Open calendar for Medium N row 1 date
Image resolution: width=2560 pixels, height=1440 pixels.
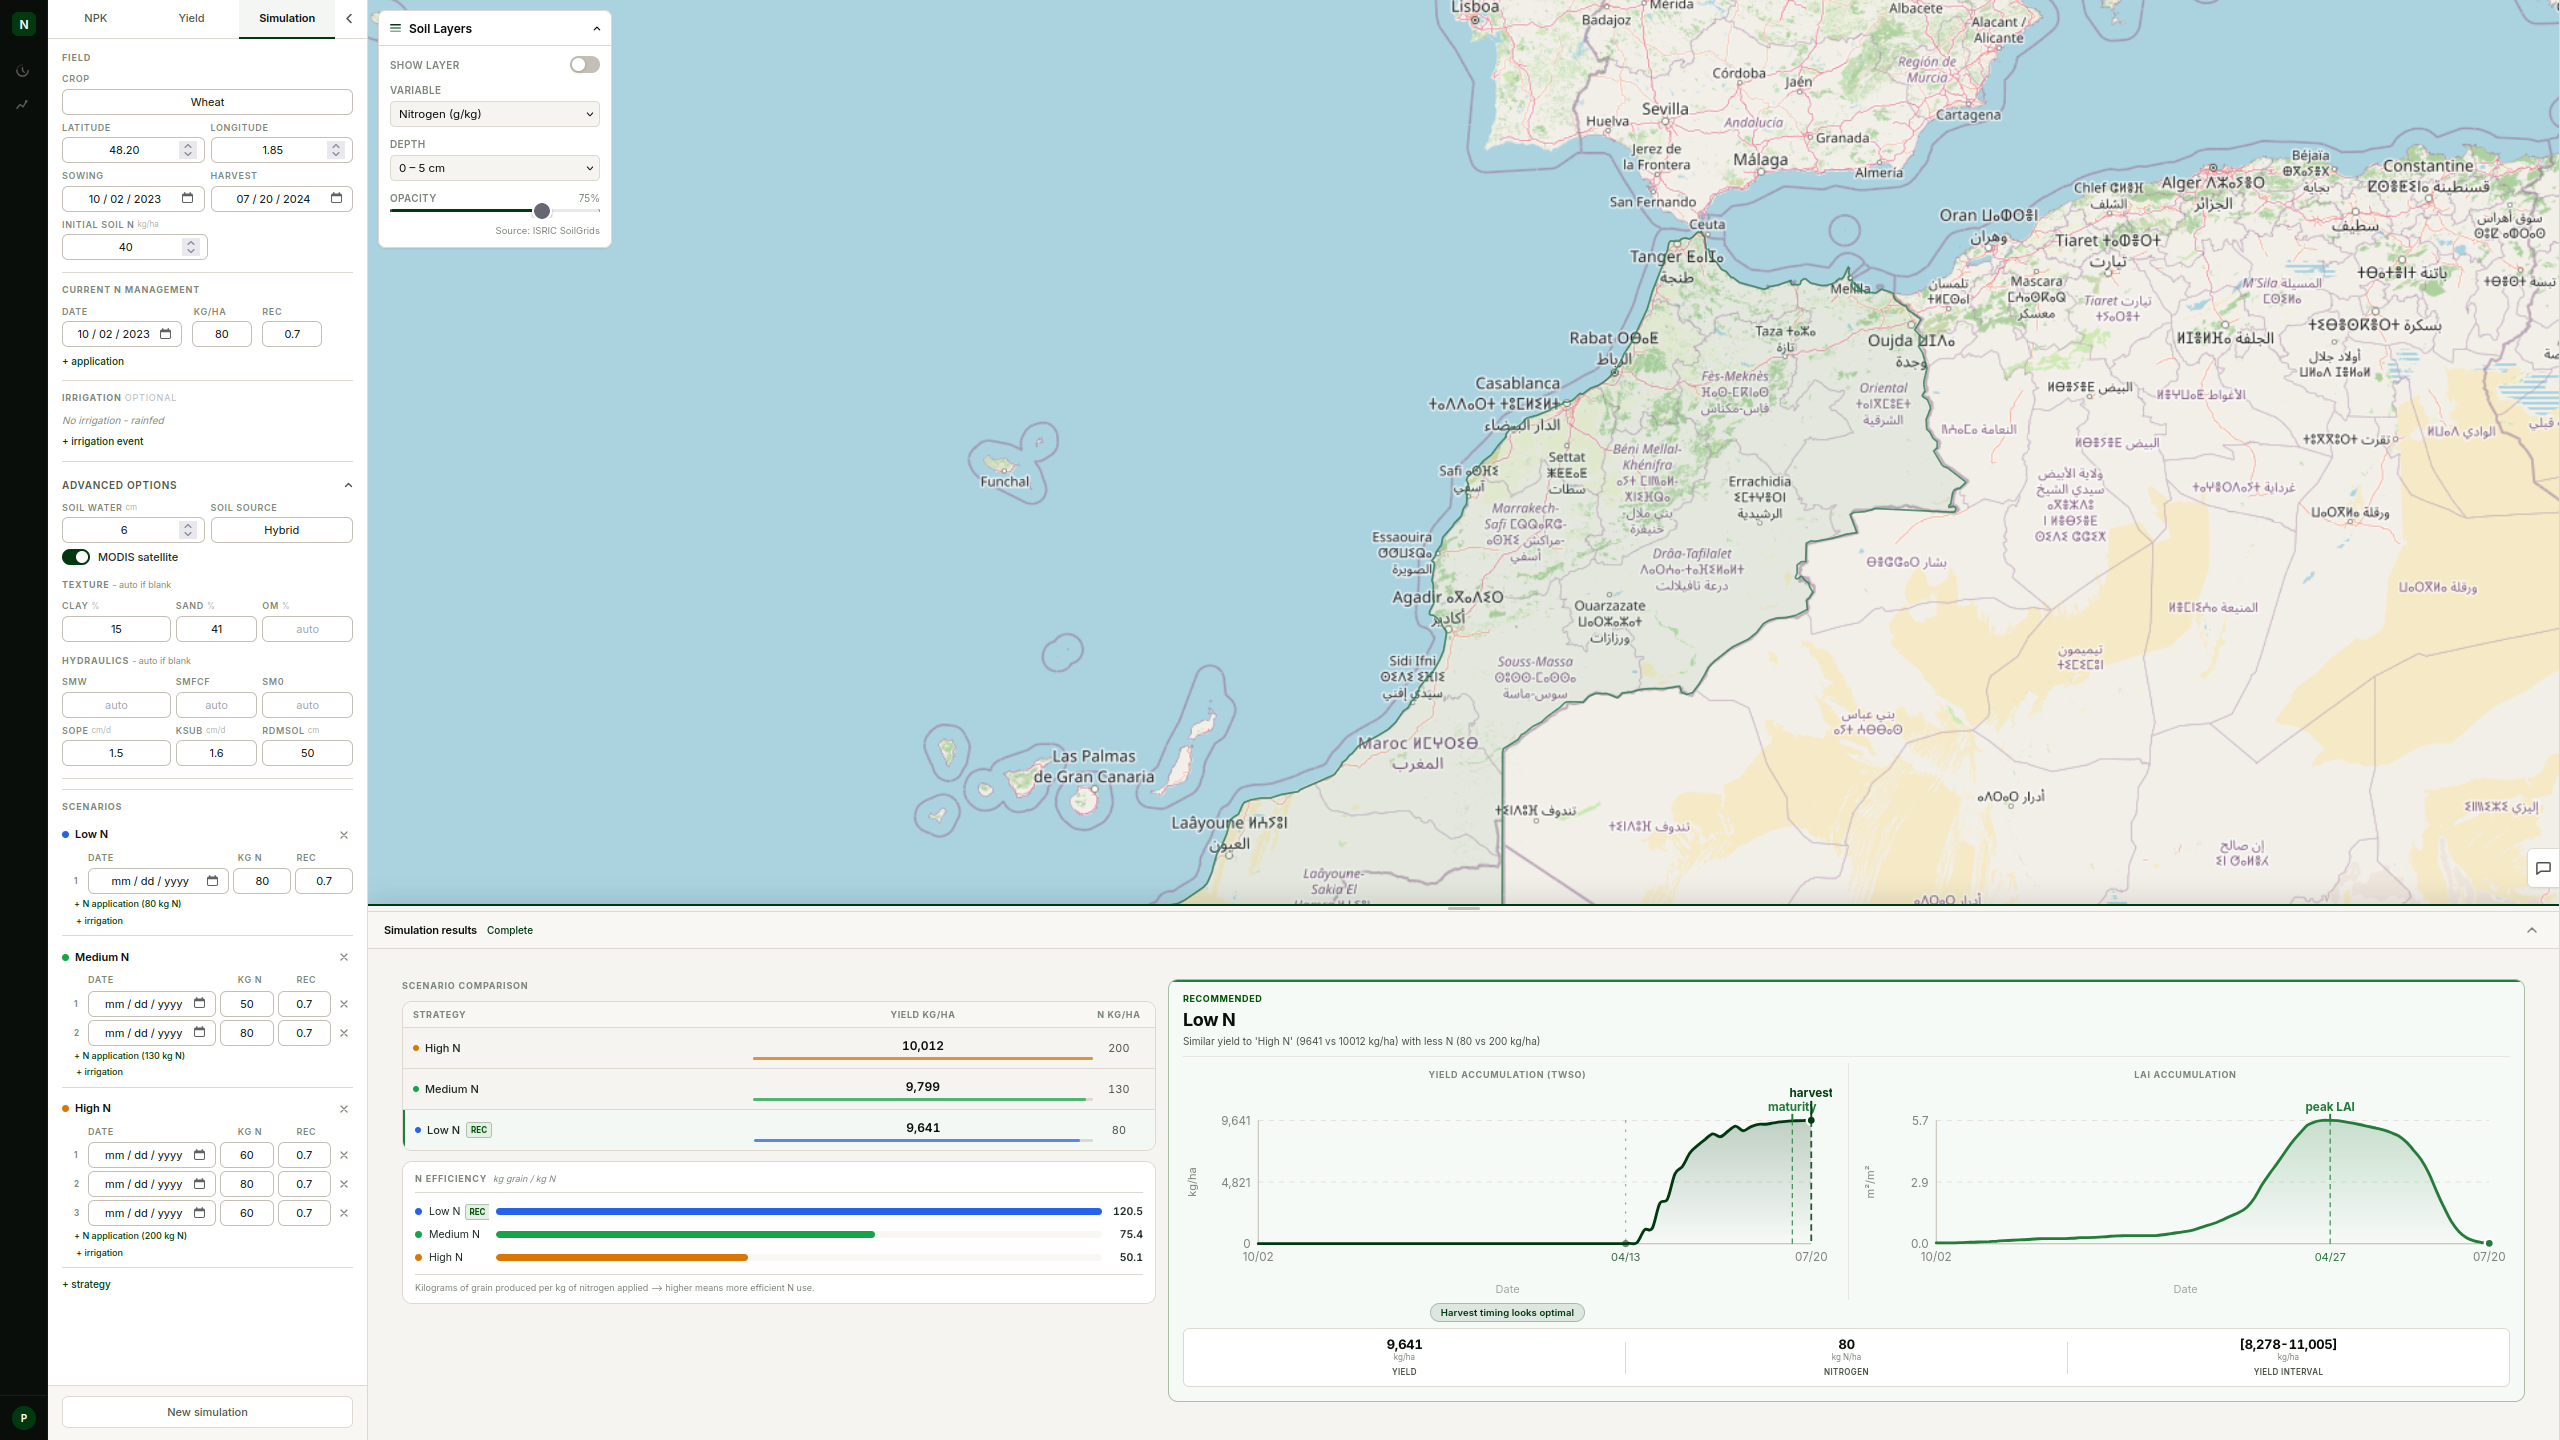(199, 1003)
